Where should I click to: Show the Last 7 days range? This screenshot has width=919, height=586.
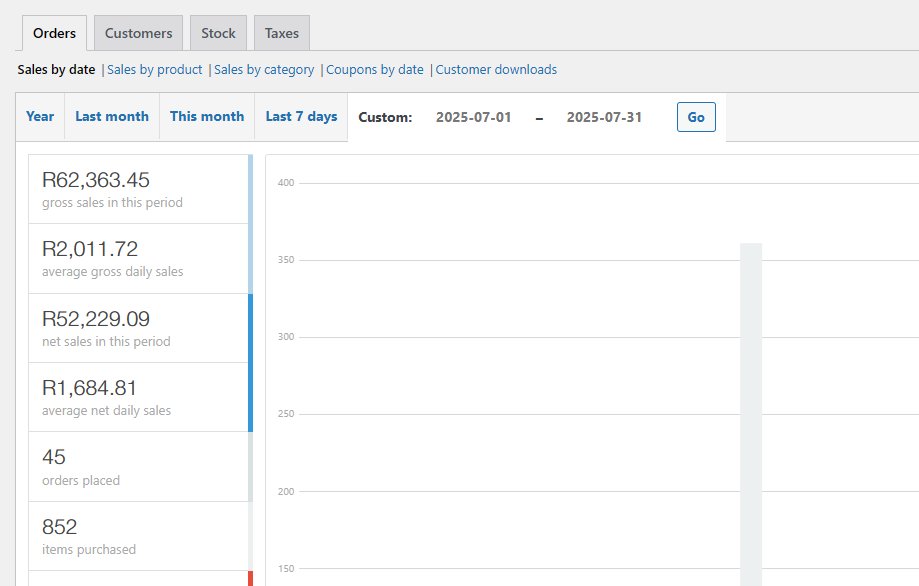pos(301,117)
